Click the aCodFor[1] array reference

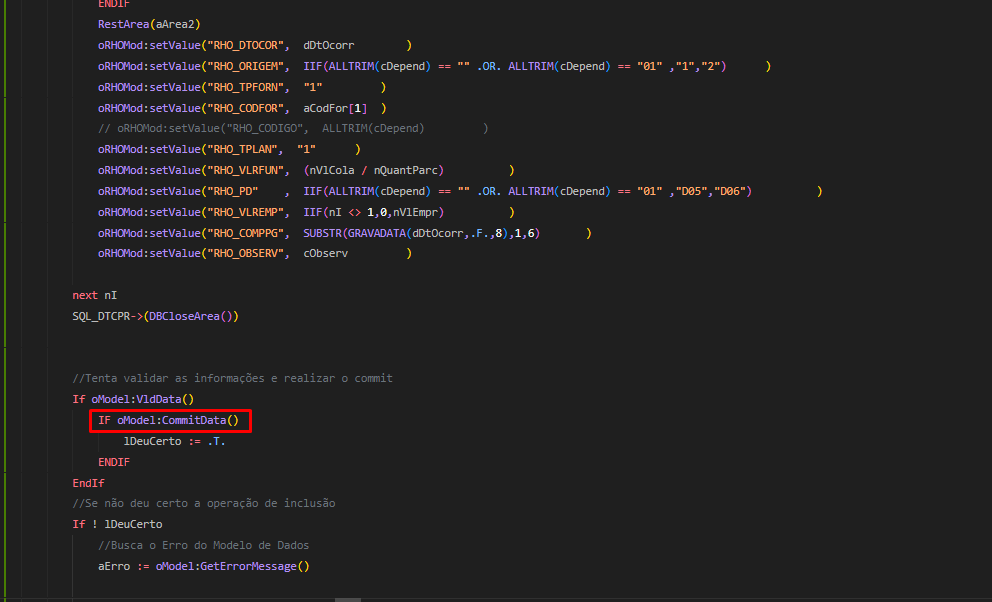click(335, 108)
